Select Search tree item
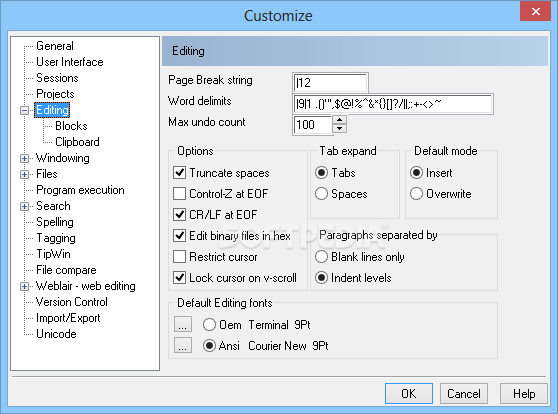 (x=53, y=206)
